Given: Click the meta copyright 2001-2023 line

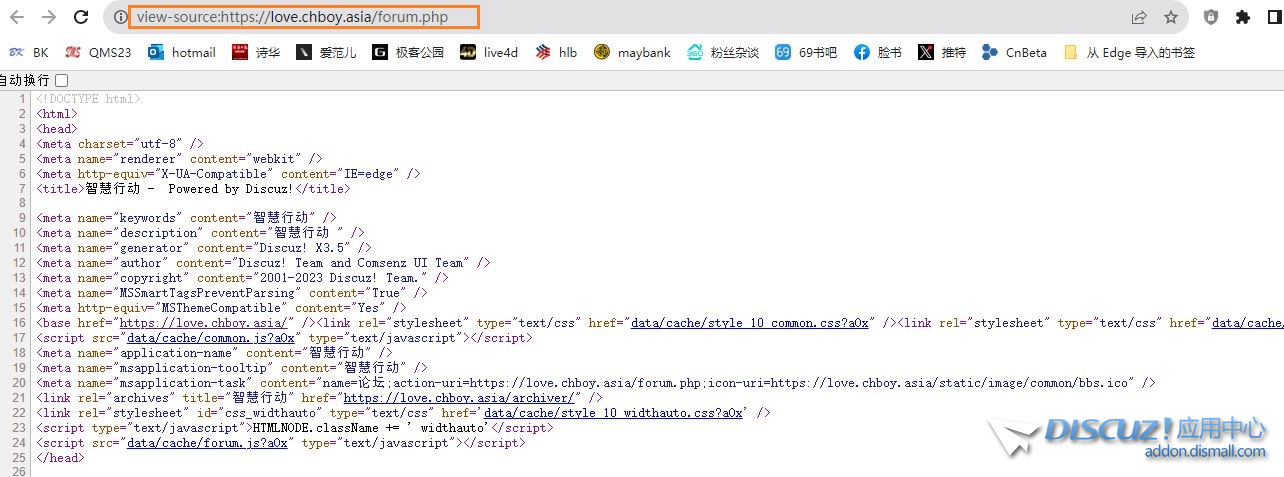Looking at the screenshot, I should coord(242,278).
